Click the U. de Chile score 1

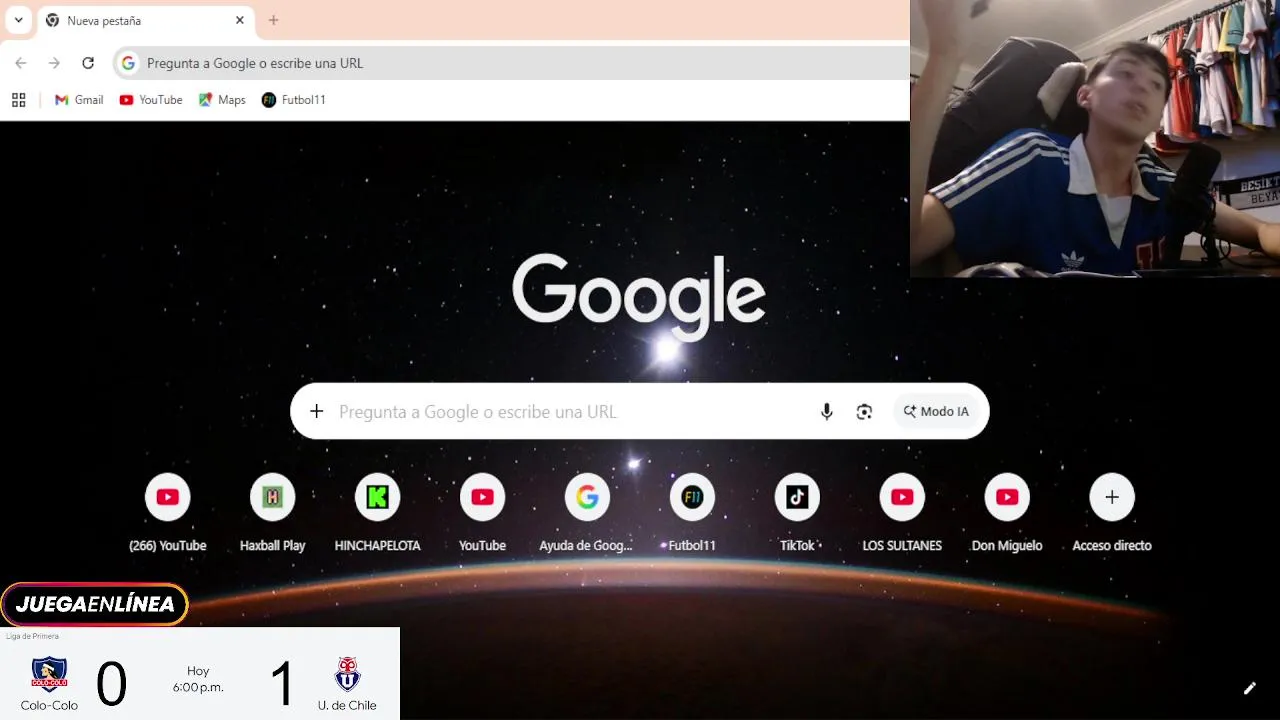tap(282, 685)
